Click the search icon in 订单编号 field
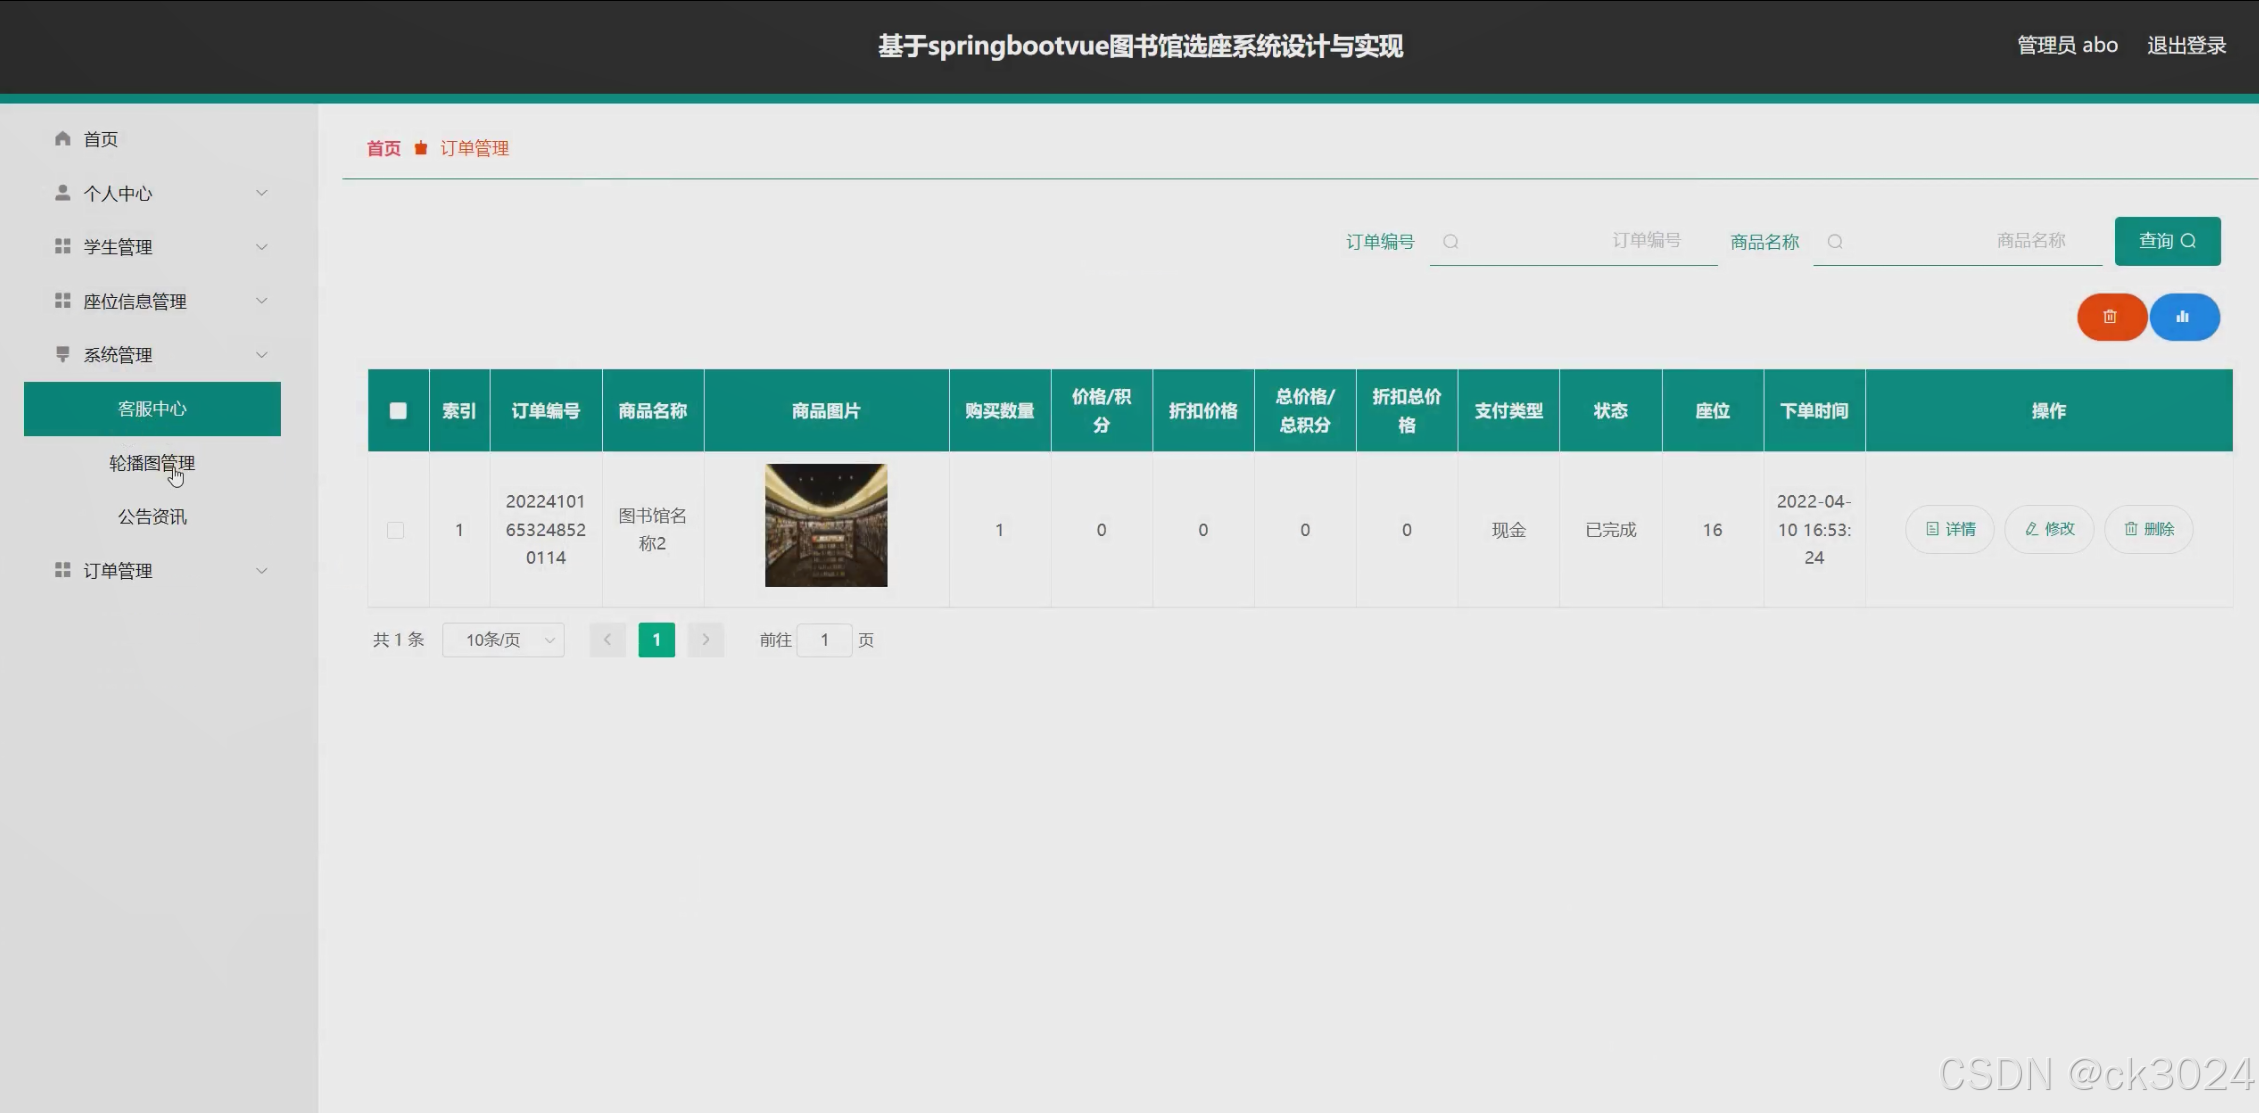This screenshot has width=2259, height=1113. 1451,242
